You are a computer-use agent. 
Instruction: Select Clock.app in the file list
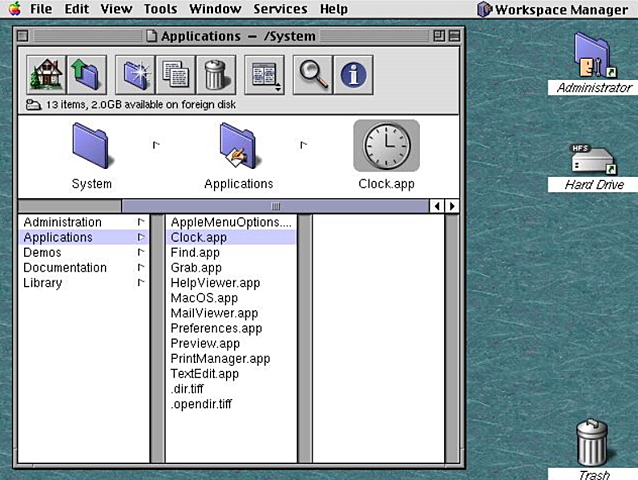[231, 237]
